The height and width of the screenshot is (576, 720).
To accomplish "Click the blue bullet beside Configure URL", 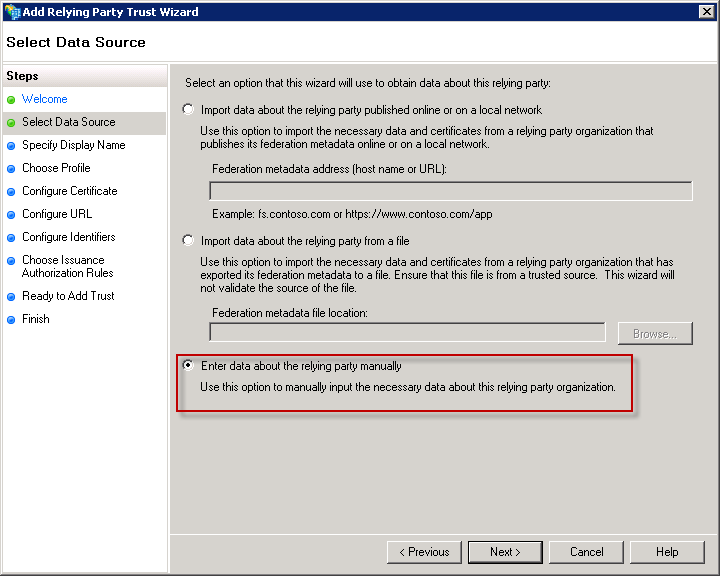I will tap(11, 215).
